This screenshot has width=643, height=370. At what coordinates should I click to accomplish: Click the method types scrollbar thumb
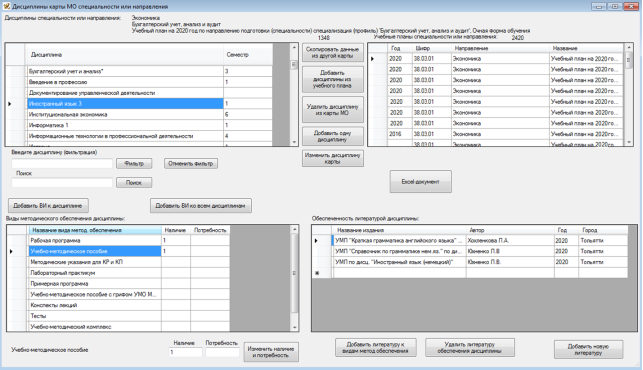294,273
